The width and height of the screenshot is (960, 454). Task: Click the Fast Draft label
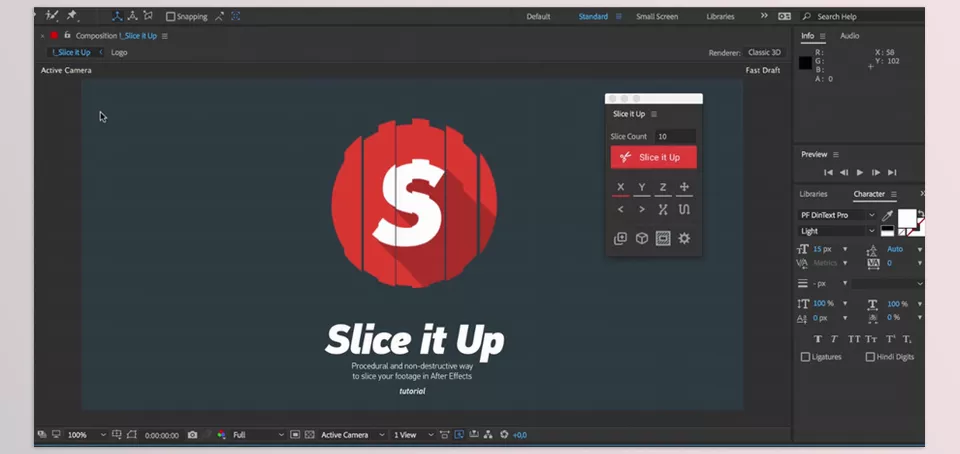pyautogui.click(x=762, y=70)
